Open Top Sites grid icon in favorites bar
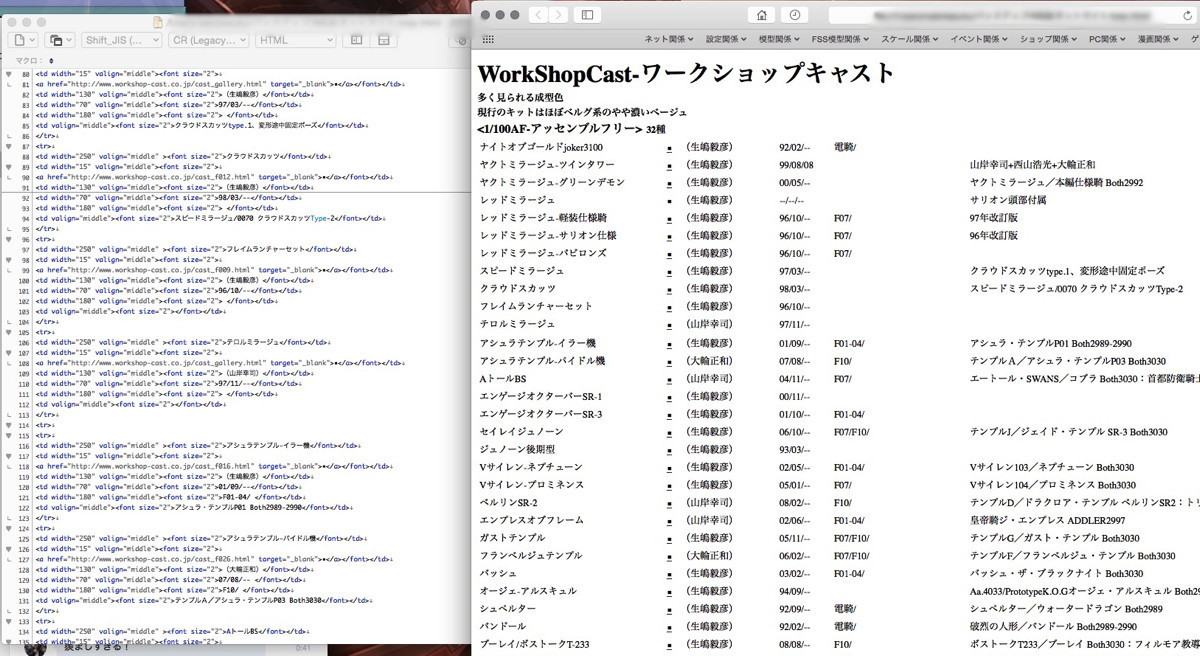This screenshot has width=1200, height=656. [x=488, y=39]
